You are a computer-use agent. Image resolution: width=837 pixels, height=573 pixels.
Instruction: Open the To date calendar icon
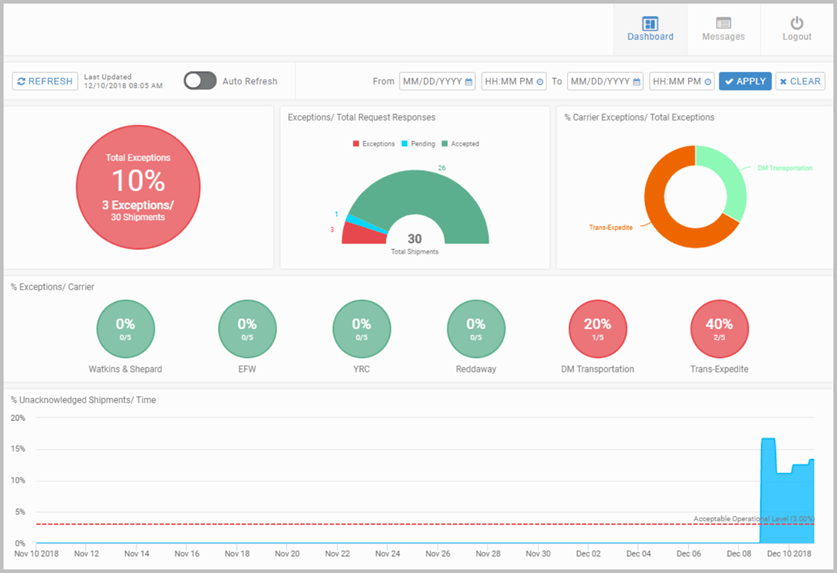coord(637,82)
